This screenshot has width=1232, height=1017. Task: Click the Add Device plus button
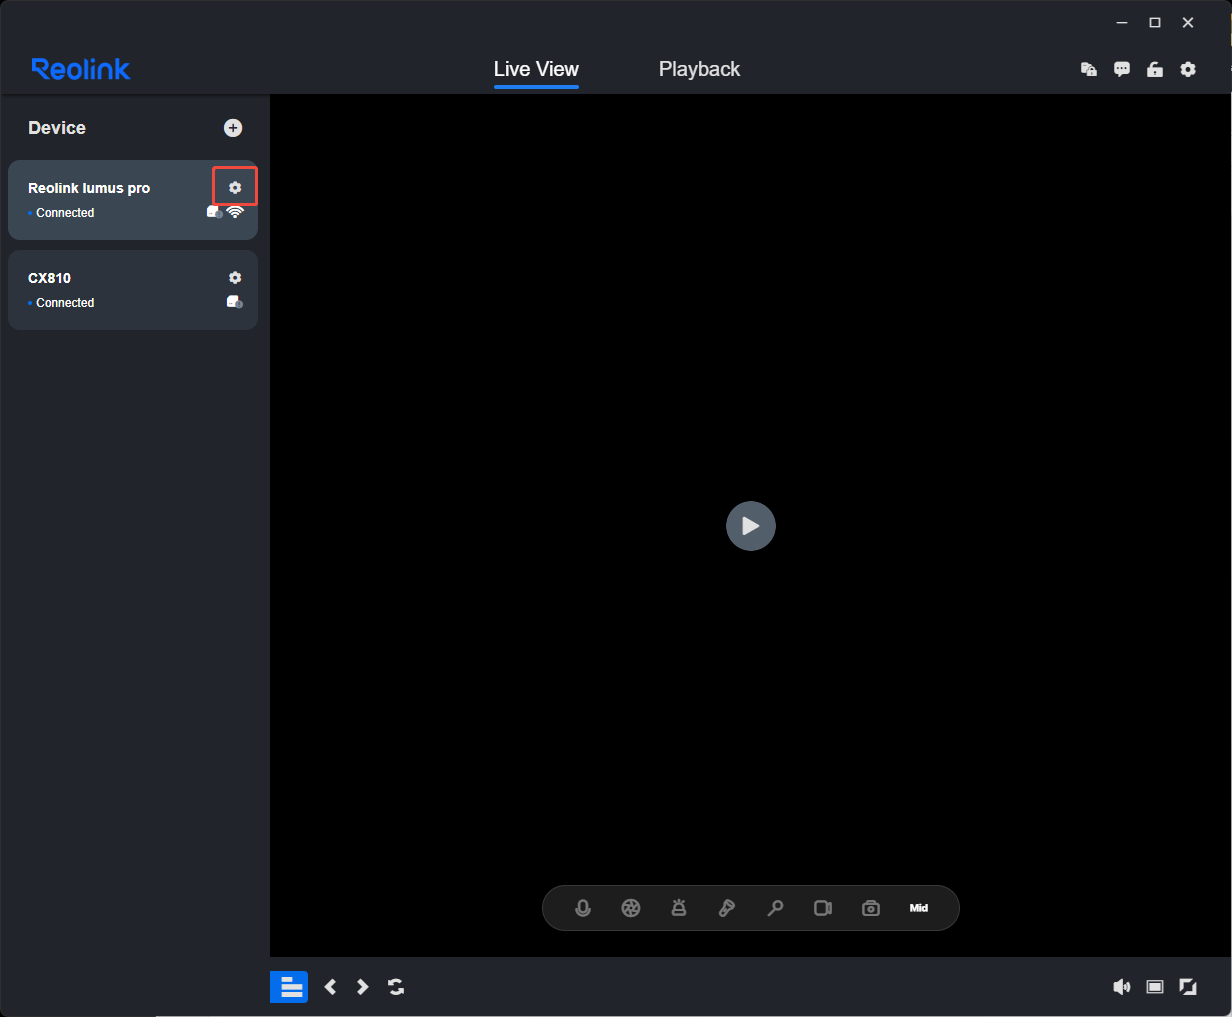point(233,128)
